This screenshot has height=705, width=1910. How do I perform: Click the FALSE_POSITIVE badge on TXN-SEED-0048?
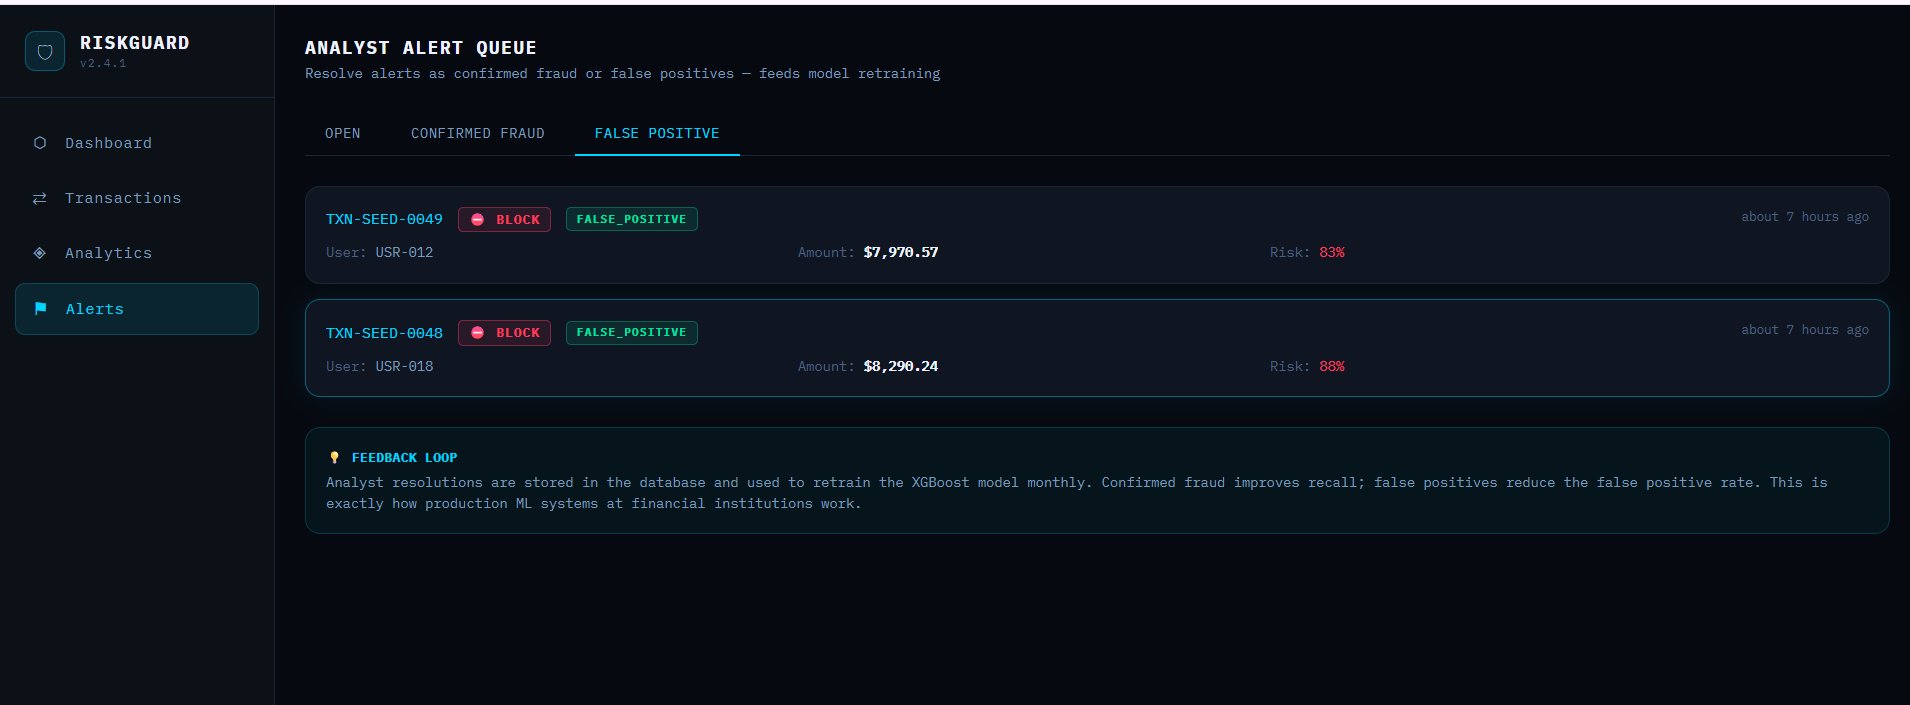click(x=631, y=333)
